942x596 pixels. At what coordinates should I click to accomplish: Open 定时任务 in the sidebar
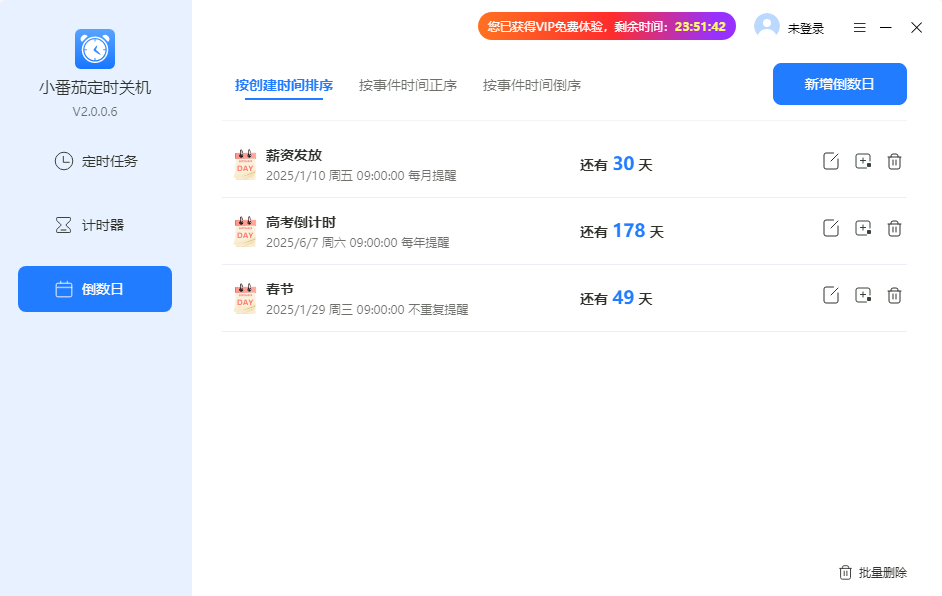[95, 161]
